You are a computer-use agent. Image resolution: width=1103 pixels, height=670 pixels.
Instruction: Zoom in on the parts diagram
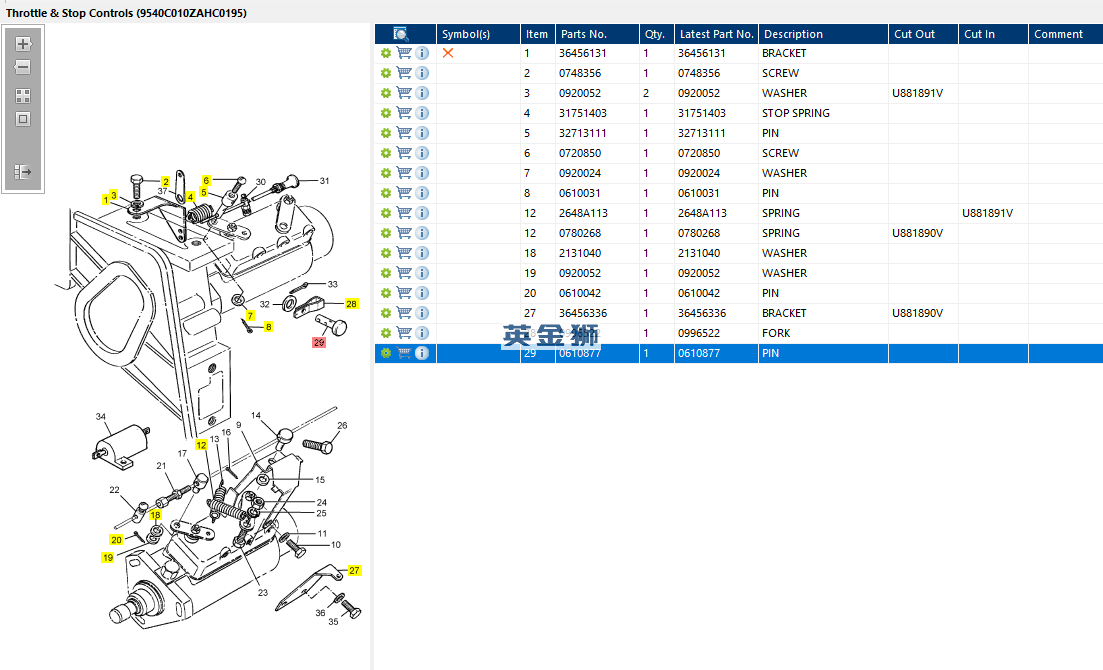23,44
